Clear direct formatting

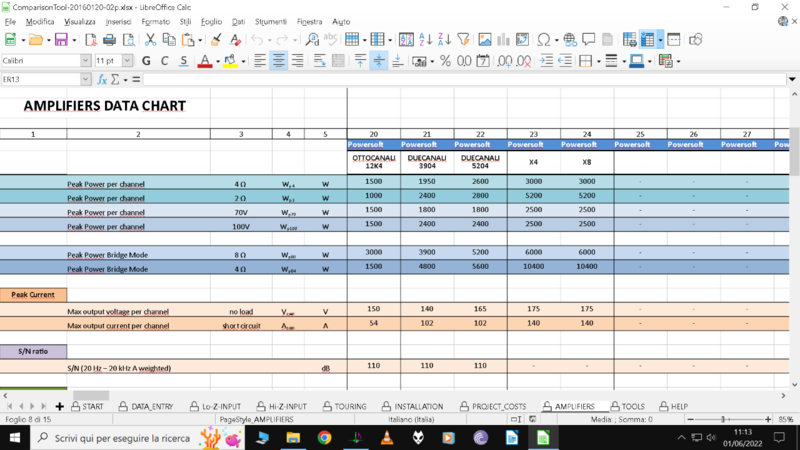pos(235,40)
